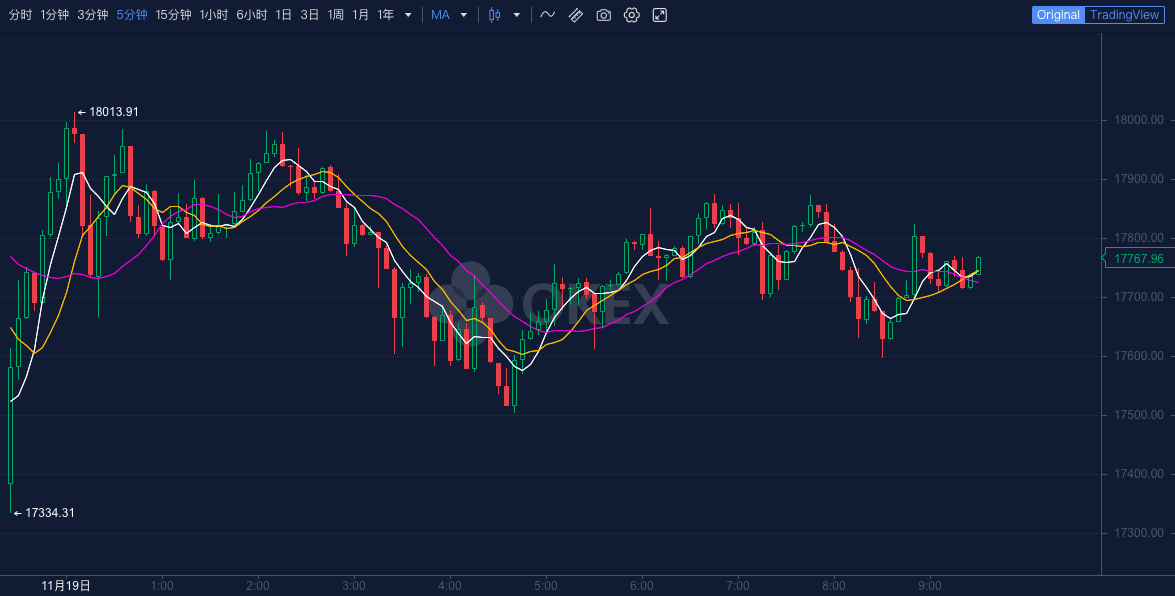Click the candlestick chart type icon
The height and width of the screenshot is (596, 1175).
pos(495,15)
